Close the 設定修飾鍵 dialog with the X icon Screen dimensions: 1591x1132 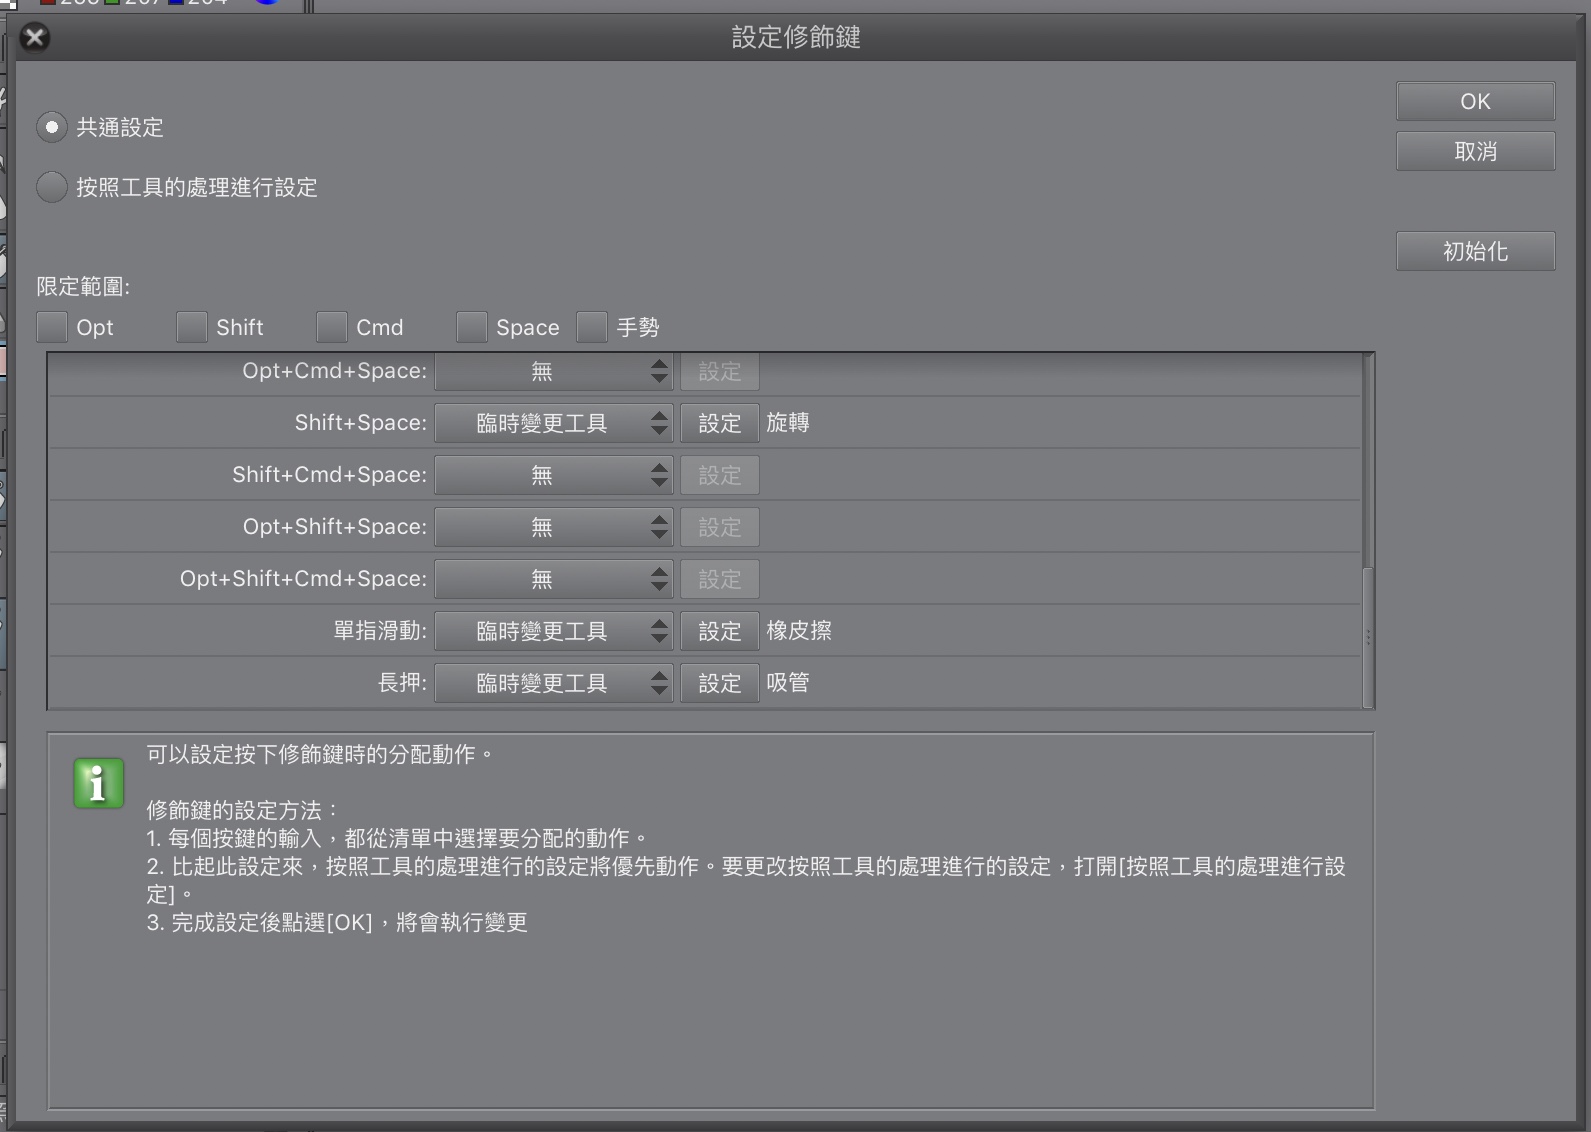(x=35, y=38)
